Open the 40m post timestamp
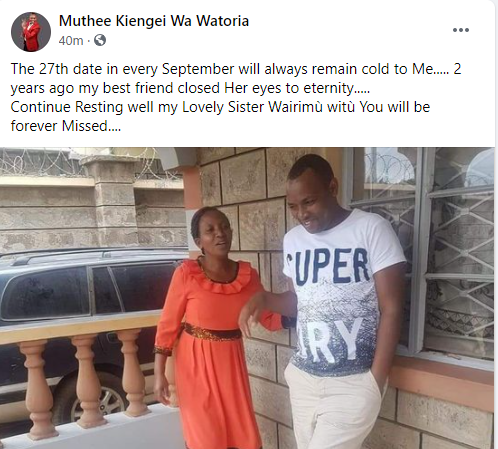The height and width of the screenshot is (449, 498). (x=71, y=41)
